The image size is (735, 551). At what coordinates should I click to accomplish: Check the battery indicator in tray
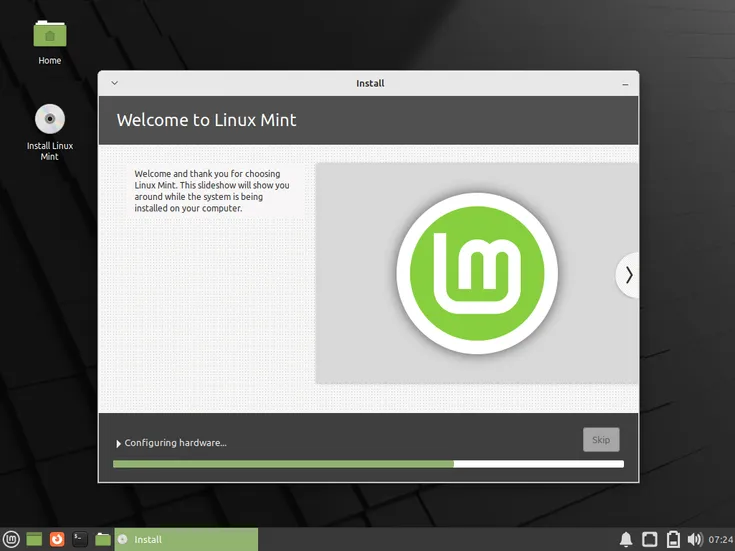673,539
